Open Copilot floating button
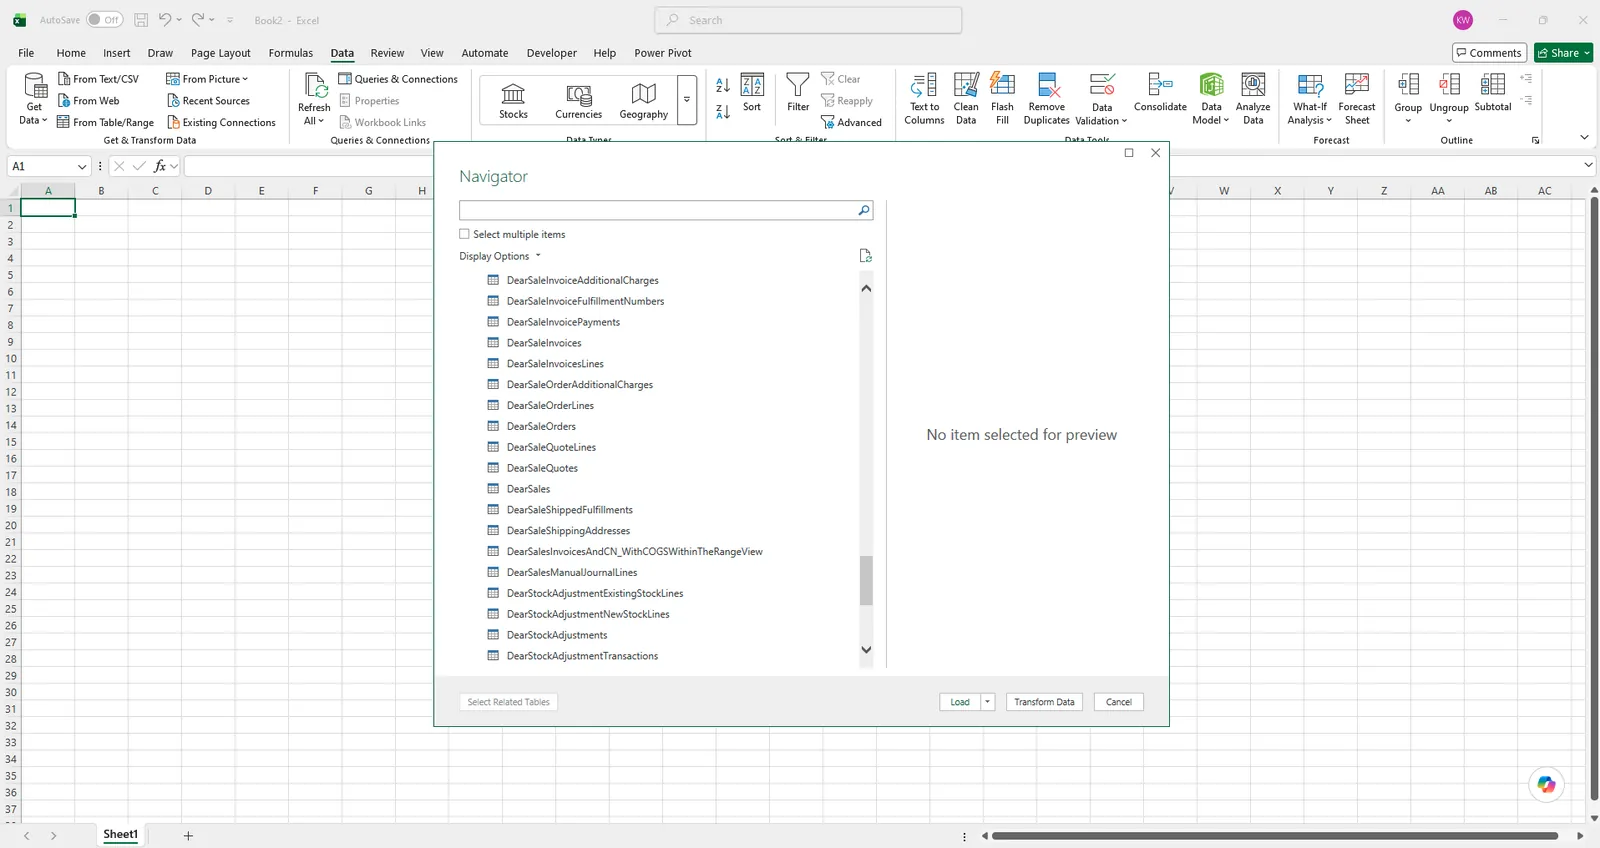Viewport: 1600px width, 848px height. coord(1547,784)
